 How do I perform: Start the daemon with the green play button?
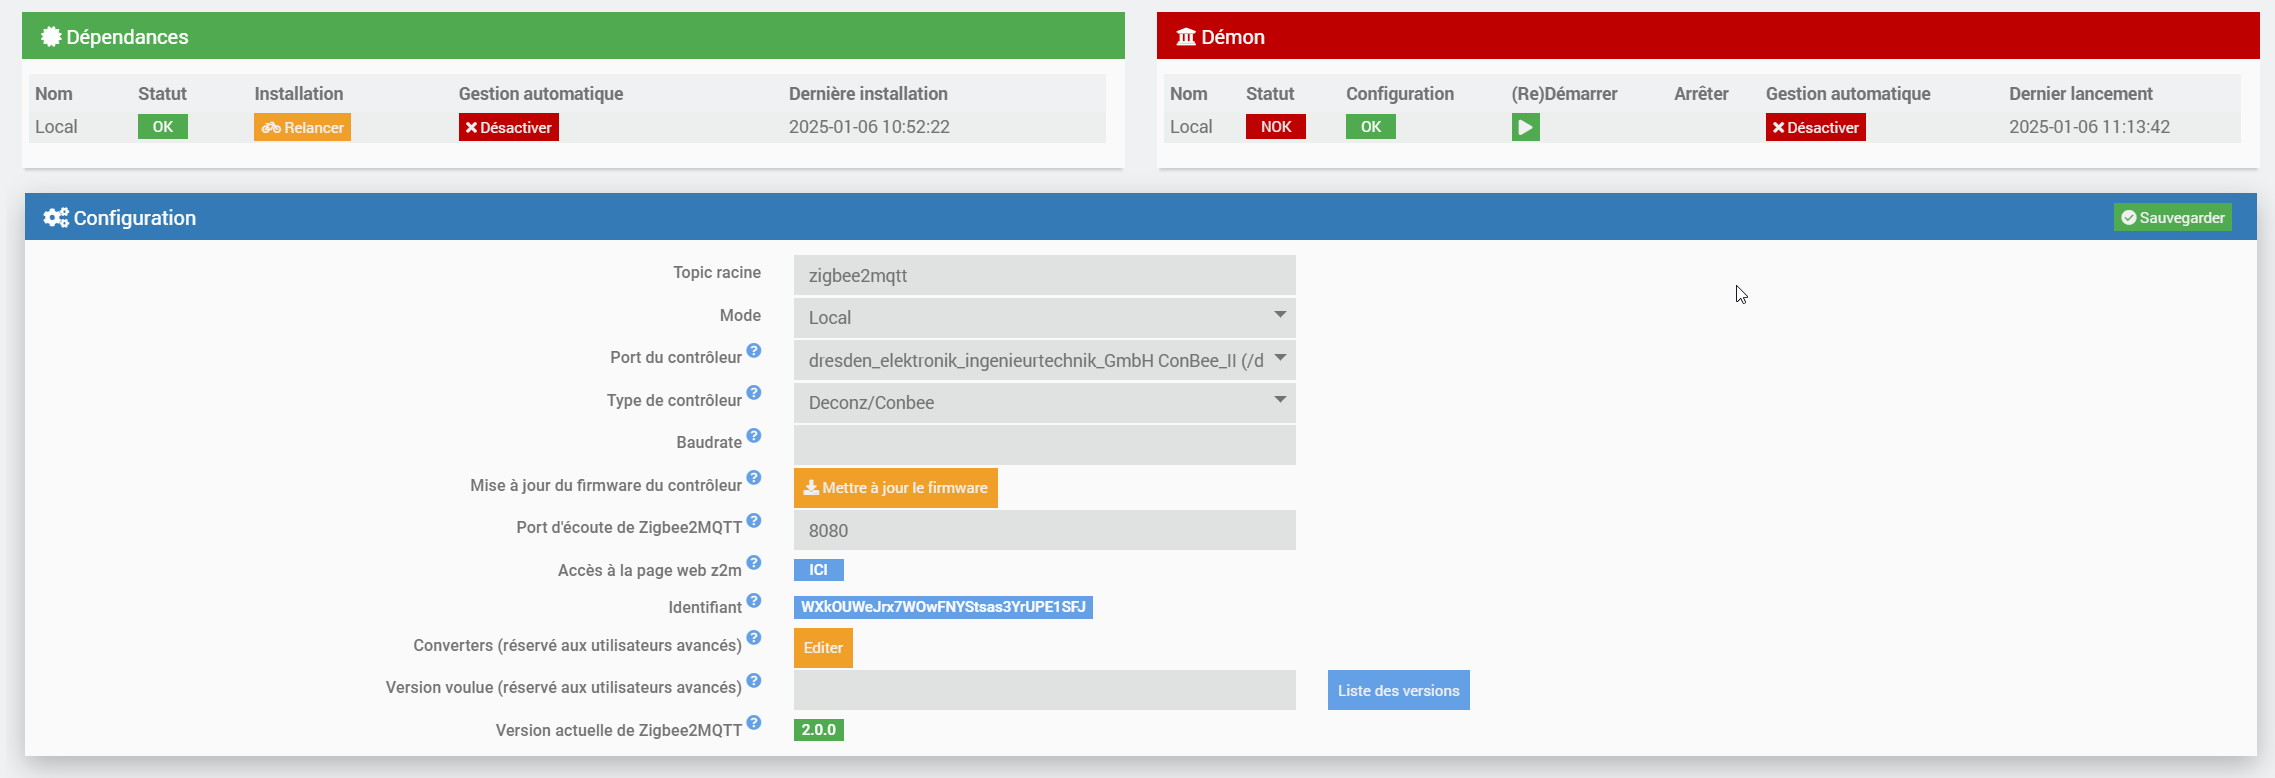pyautogui.click(x=1525, y=127)
